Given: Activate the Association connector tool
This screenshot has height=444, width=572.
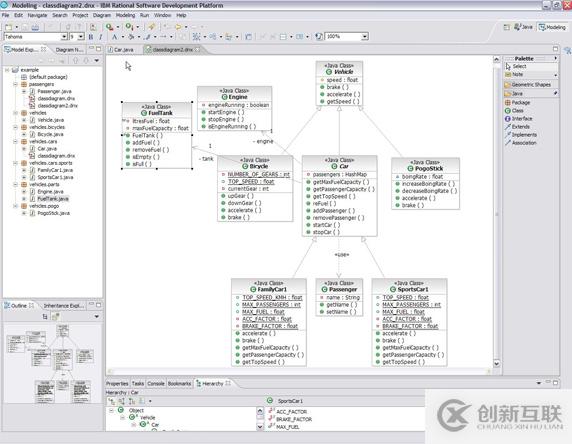Looking at the screenshot, I should (521, 143).
